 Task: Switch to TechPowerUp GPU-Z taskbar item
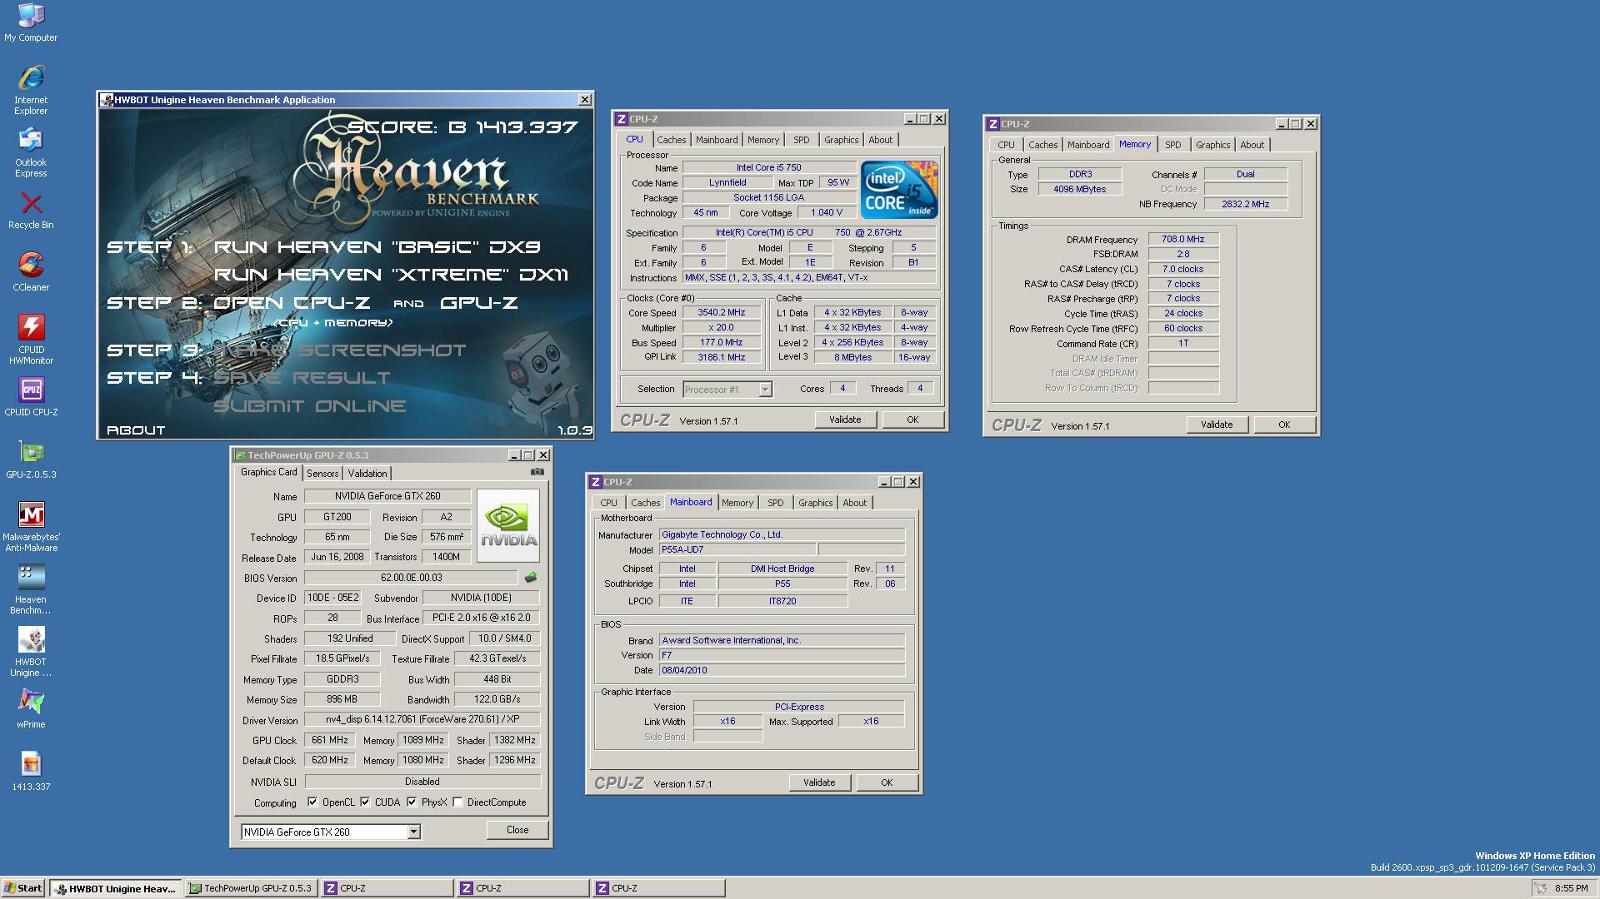(251, 888)
